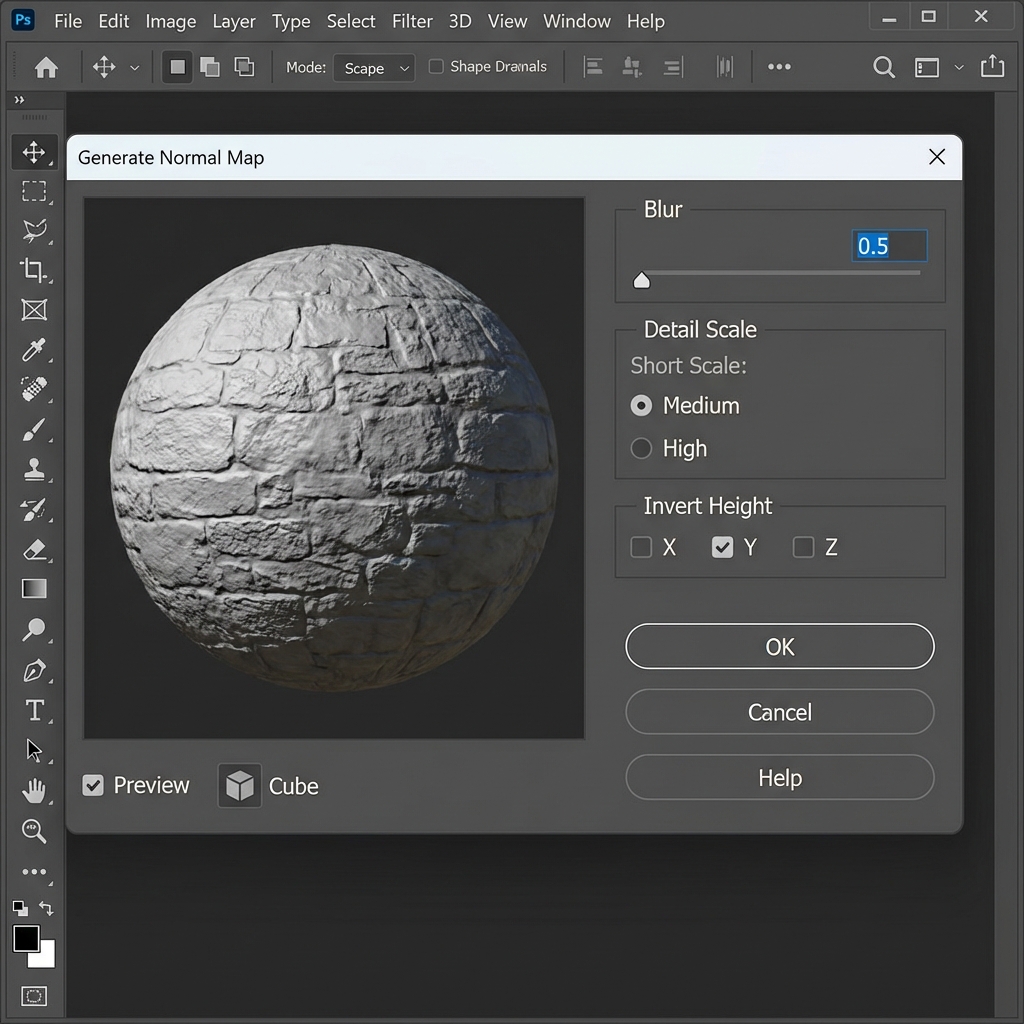Select the Type tool
The height and width of the screenshot is (1024, 1024).
(x=34, y=710)
